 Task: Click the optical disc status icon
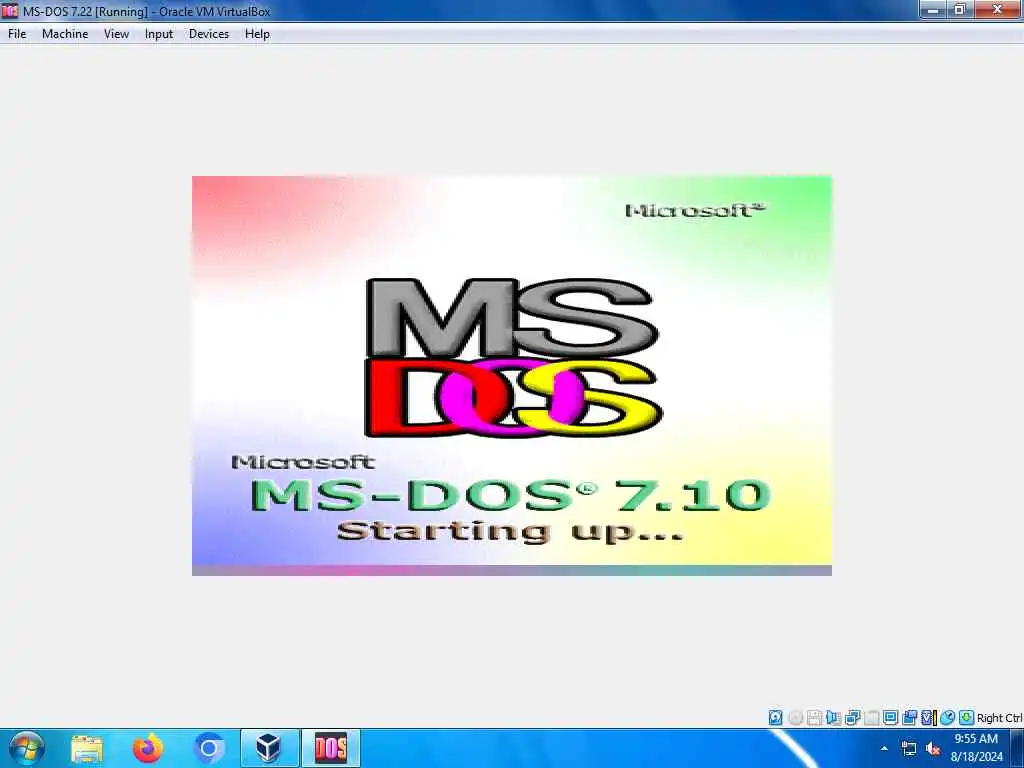point(795,718)
